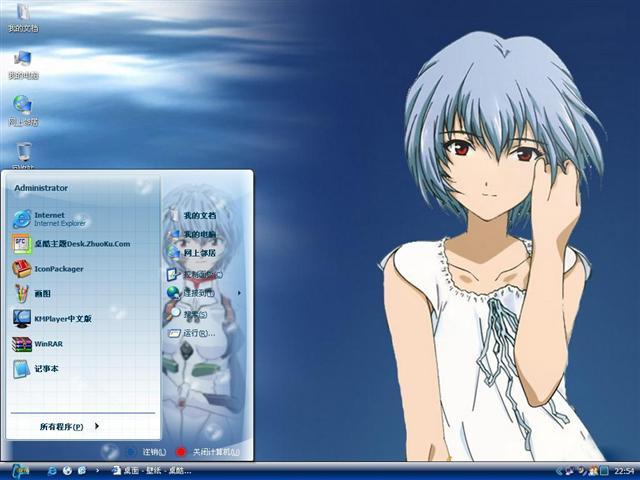Click the third Quick Launch icon
Image resolution: width=640 pixels, height=480 pixels.
pos(82,471)
